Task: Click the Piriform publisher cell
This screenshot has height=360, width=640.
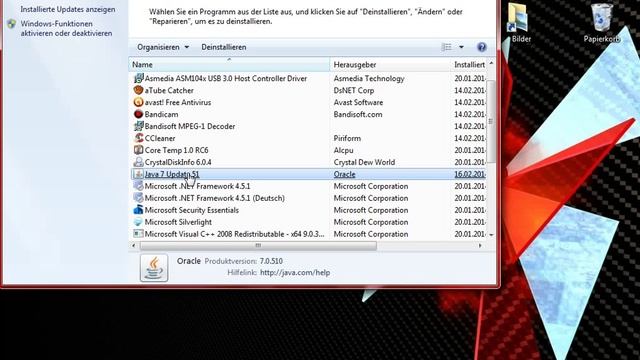Action: pyautogui.click(x=347, y=138)
